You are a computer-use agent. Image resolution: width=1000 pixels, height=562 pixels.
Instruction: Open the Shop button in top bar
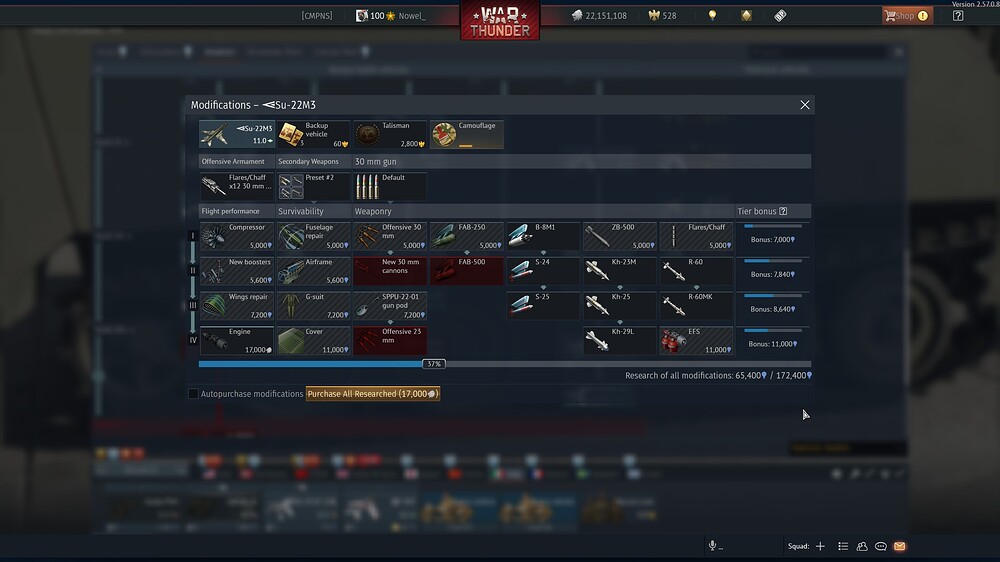907,15
